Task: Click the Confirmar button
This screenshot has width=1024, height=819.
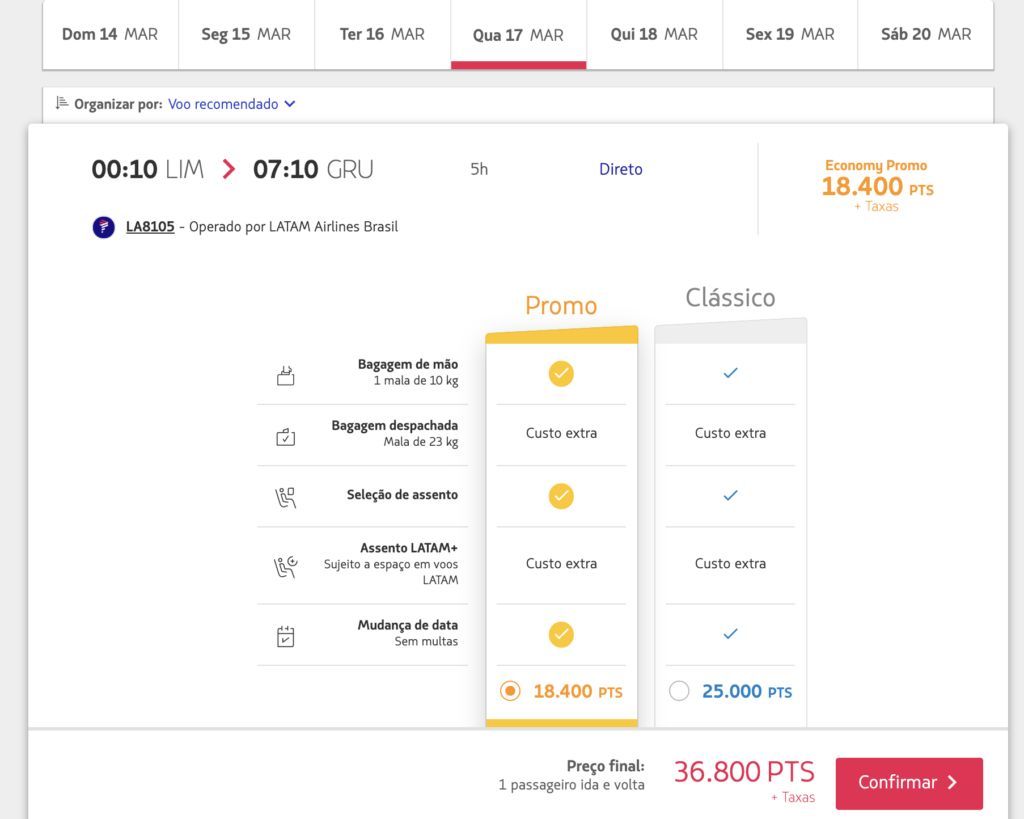Action: tap(909, 782)
